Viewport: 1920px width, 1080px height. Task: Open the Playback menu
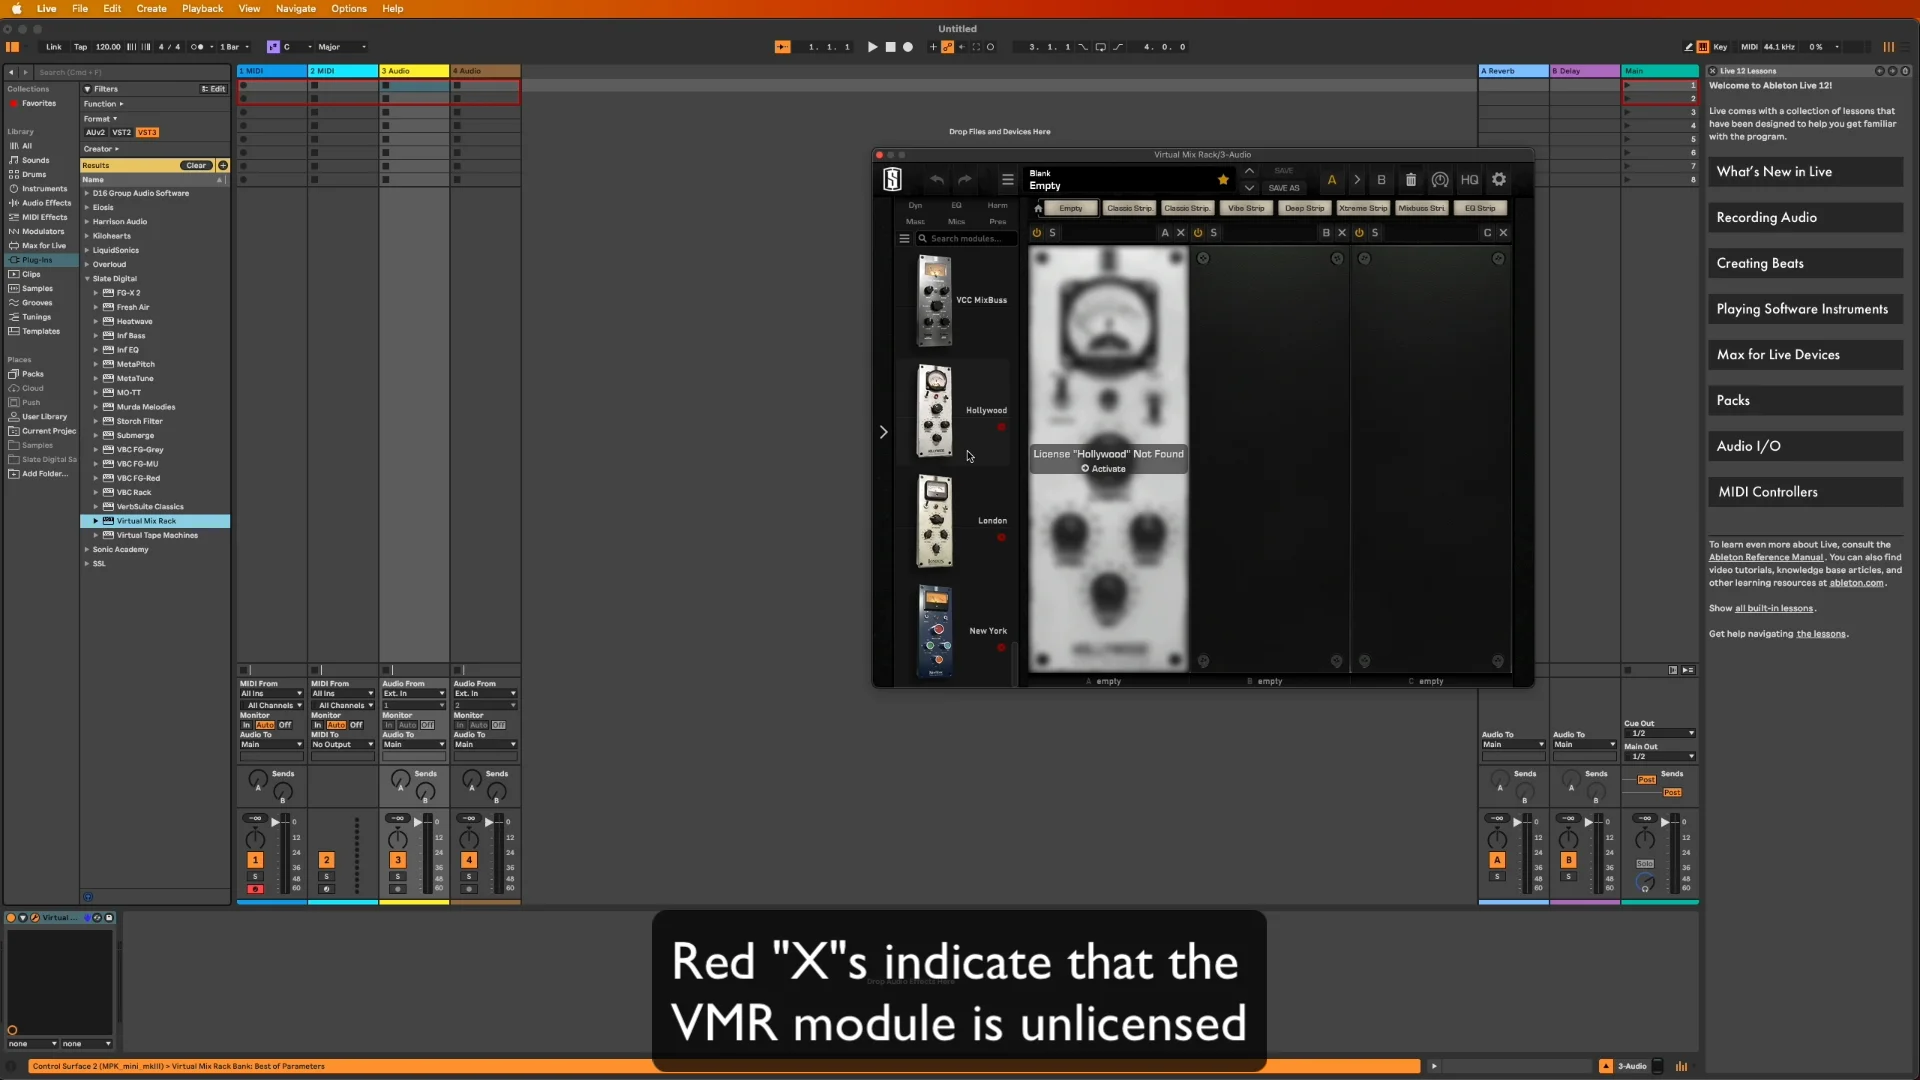pyautogui.click(x=202, y=8)
